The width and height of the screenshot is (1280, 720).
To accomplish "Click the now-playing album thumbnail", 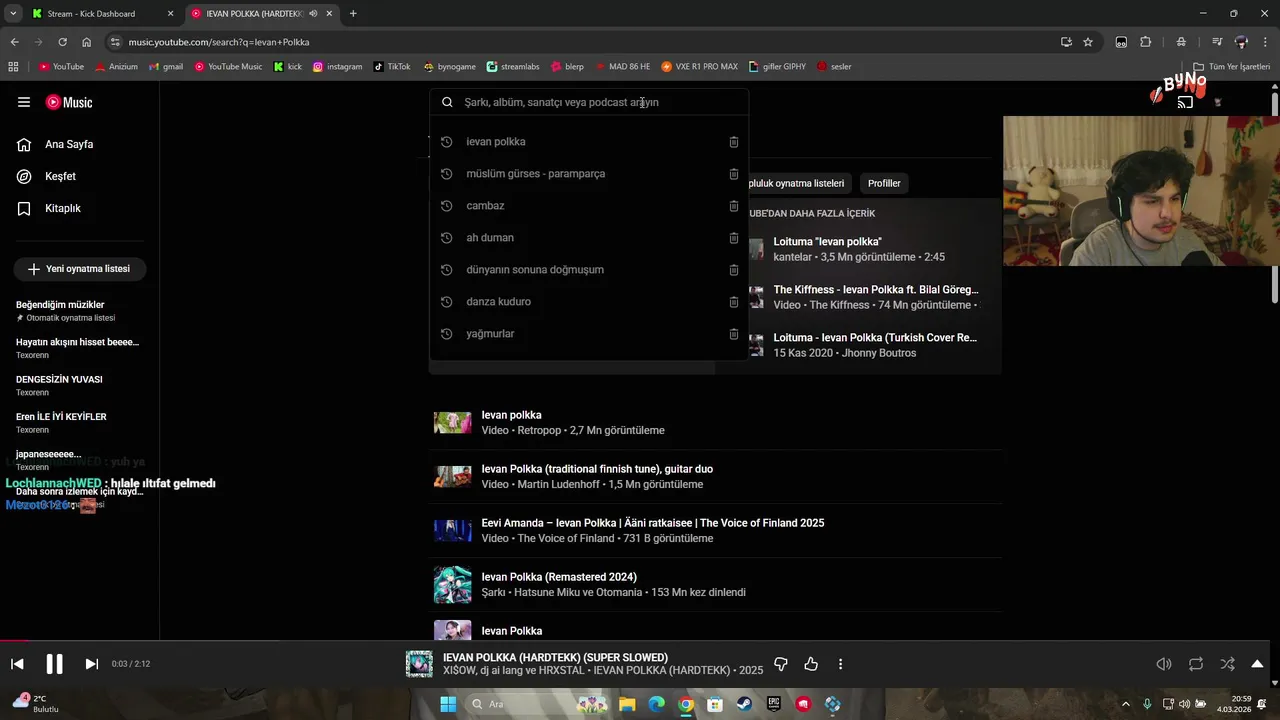I will (419, 664).
